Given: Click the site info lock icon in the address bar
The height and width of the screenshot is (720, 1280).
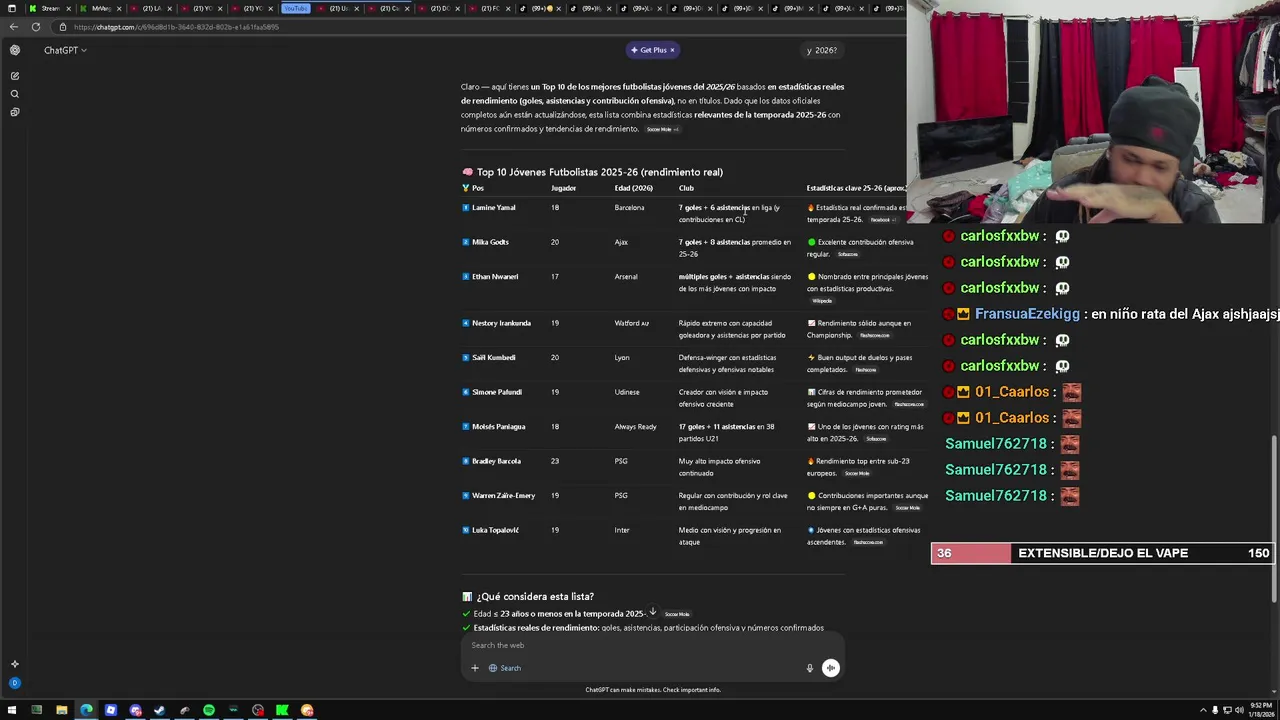Looking at the screenshot, I should [x=63, y=27].
